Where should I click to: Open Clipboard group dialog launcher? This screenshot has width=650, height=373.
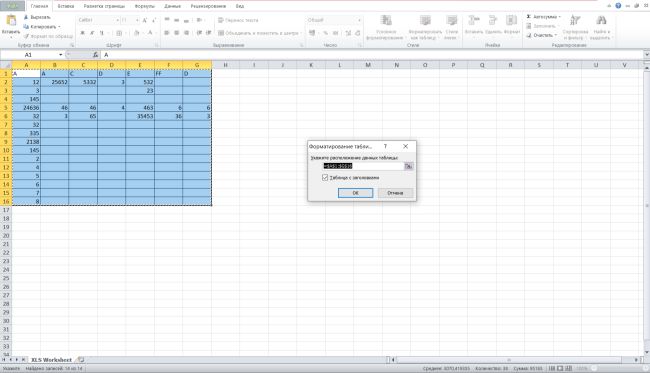72,45
